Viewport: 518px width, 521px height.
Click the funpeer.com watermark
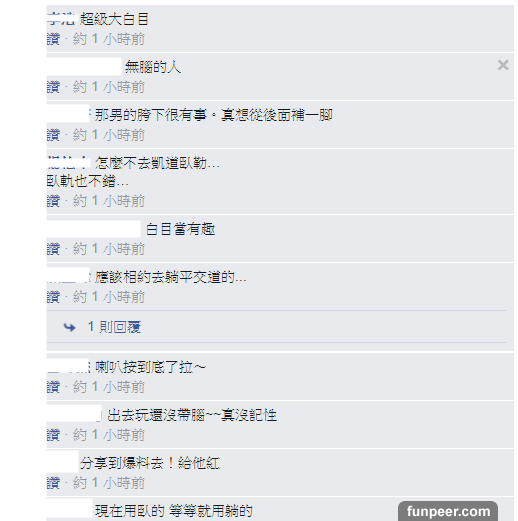pyautogui.click(x=448, y=511)
